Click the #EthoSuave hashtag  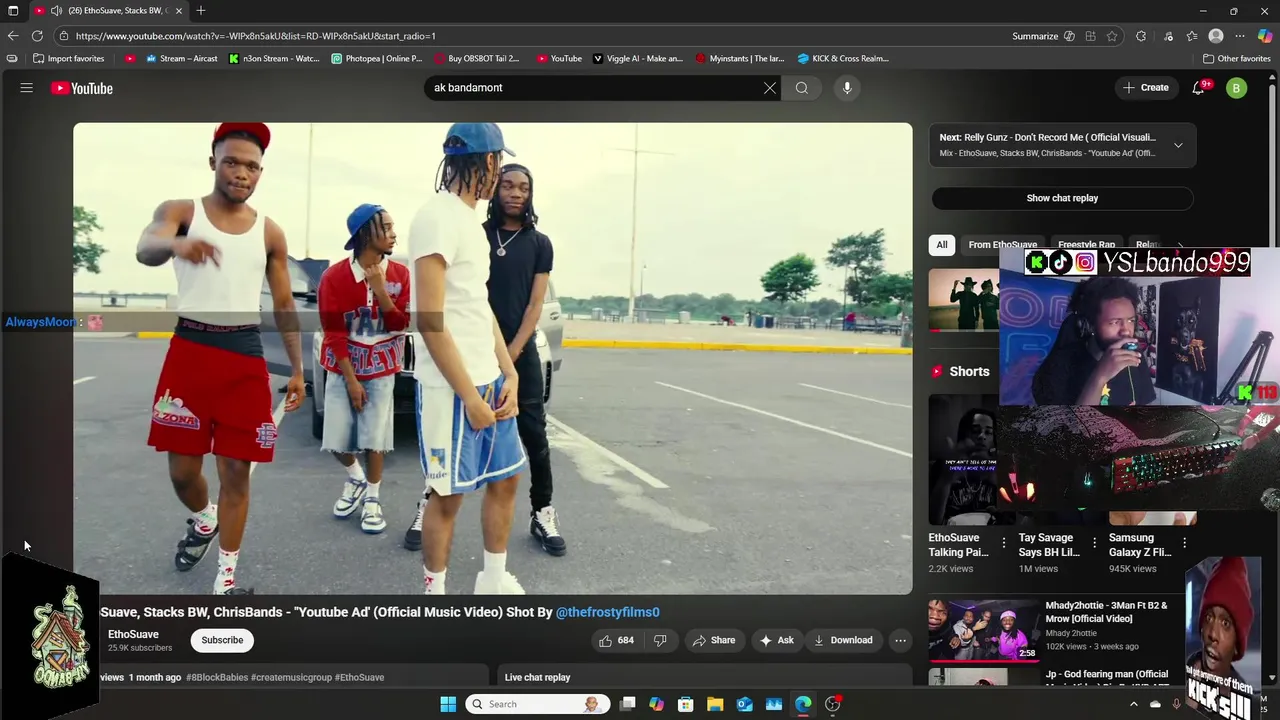[x=359, y=677]
